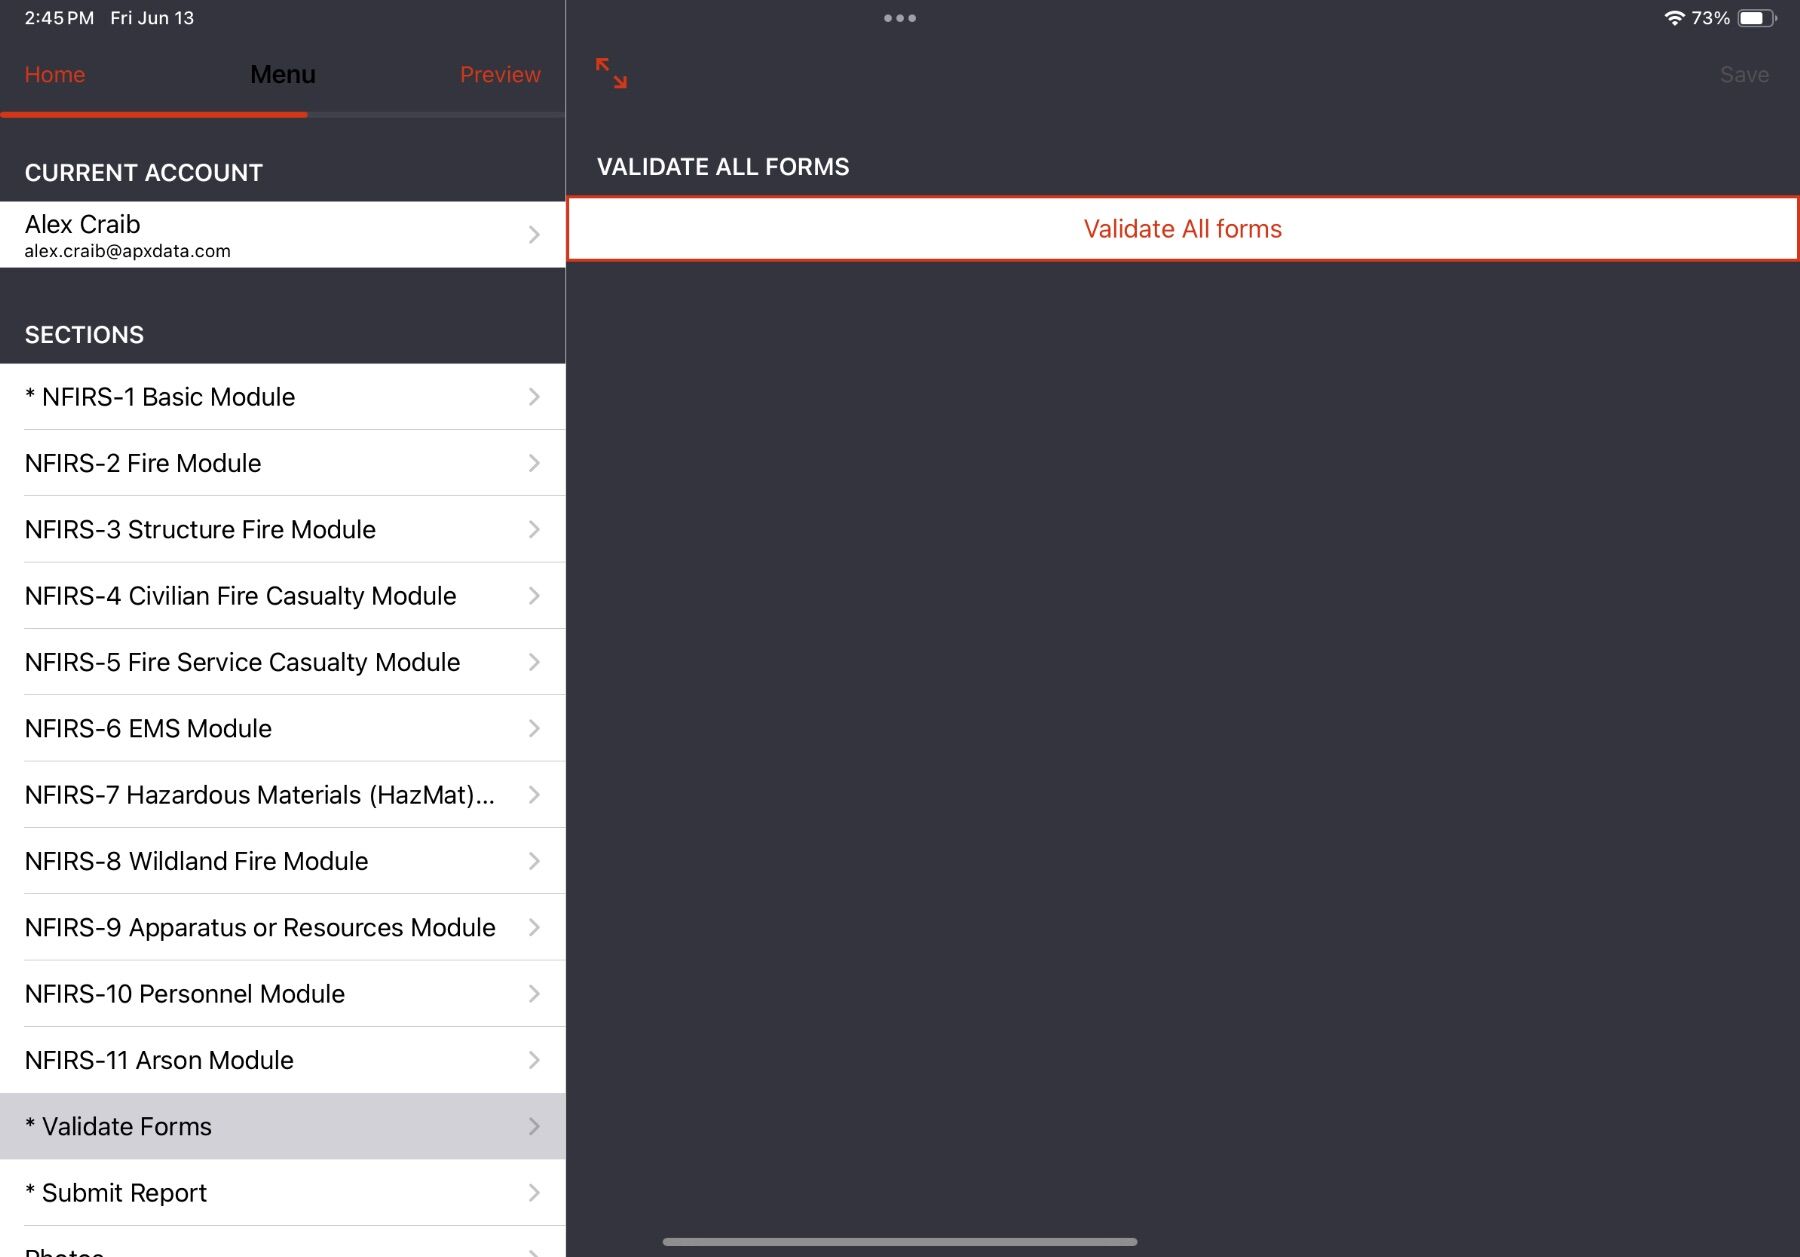The image size is (1800, 1257).
Task: Click the Save button
Action: pyautogui.click(x=1743, y=74)
